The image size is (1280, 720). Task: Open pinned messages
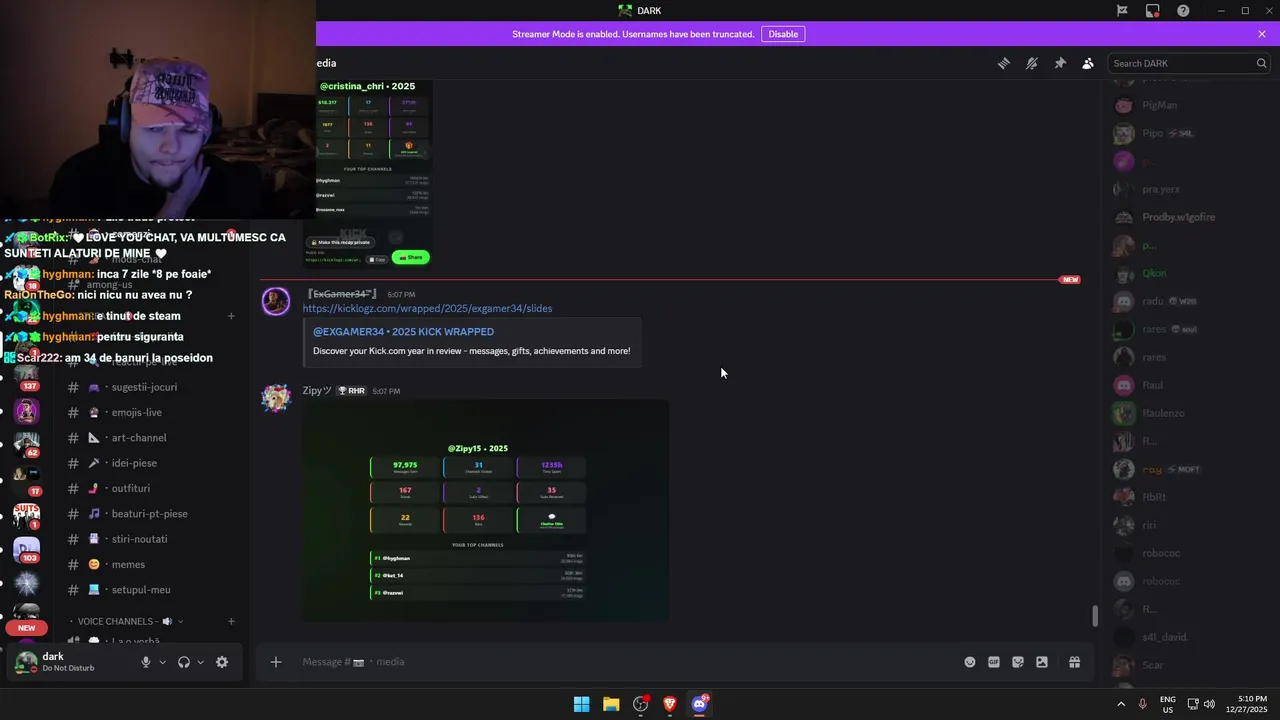click(1060, 63)
